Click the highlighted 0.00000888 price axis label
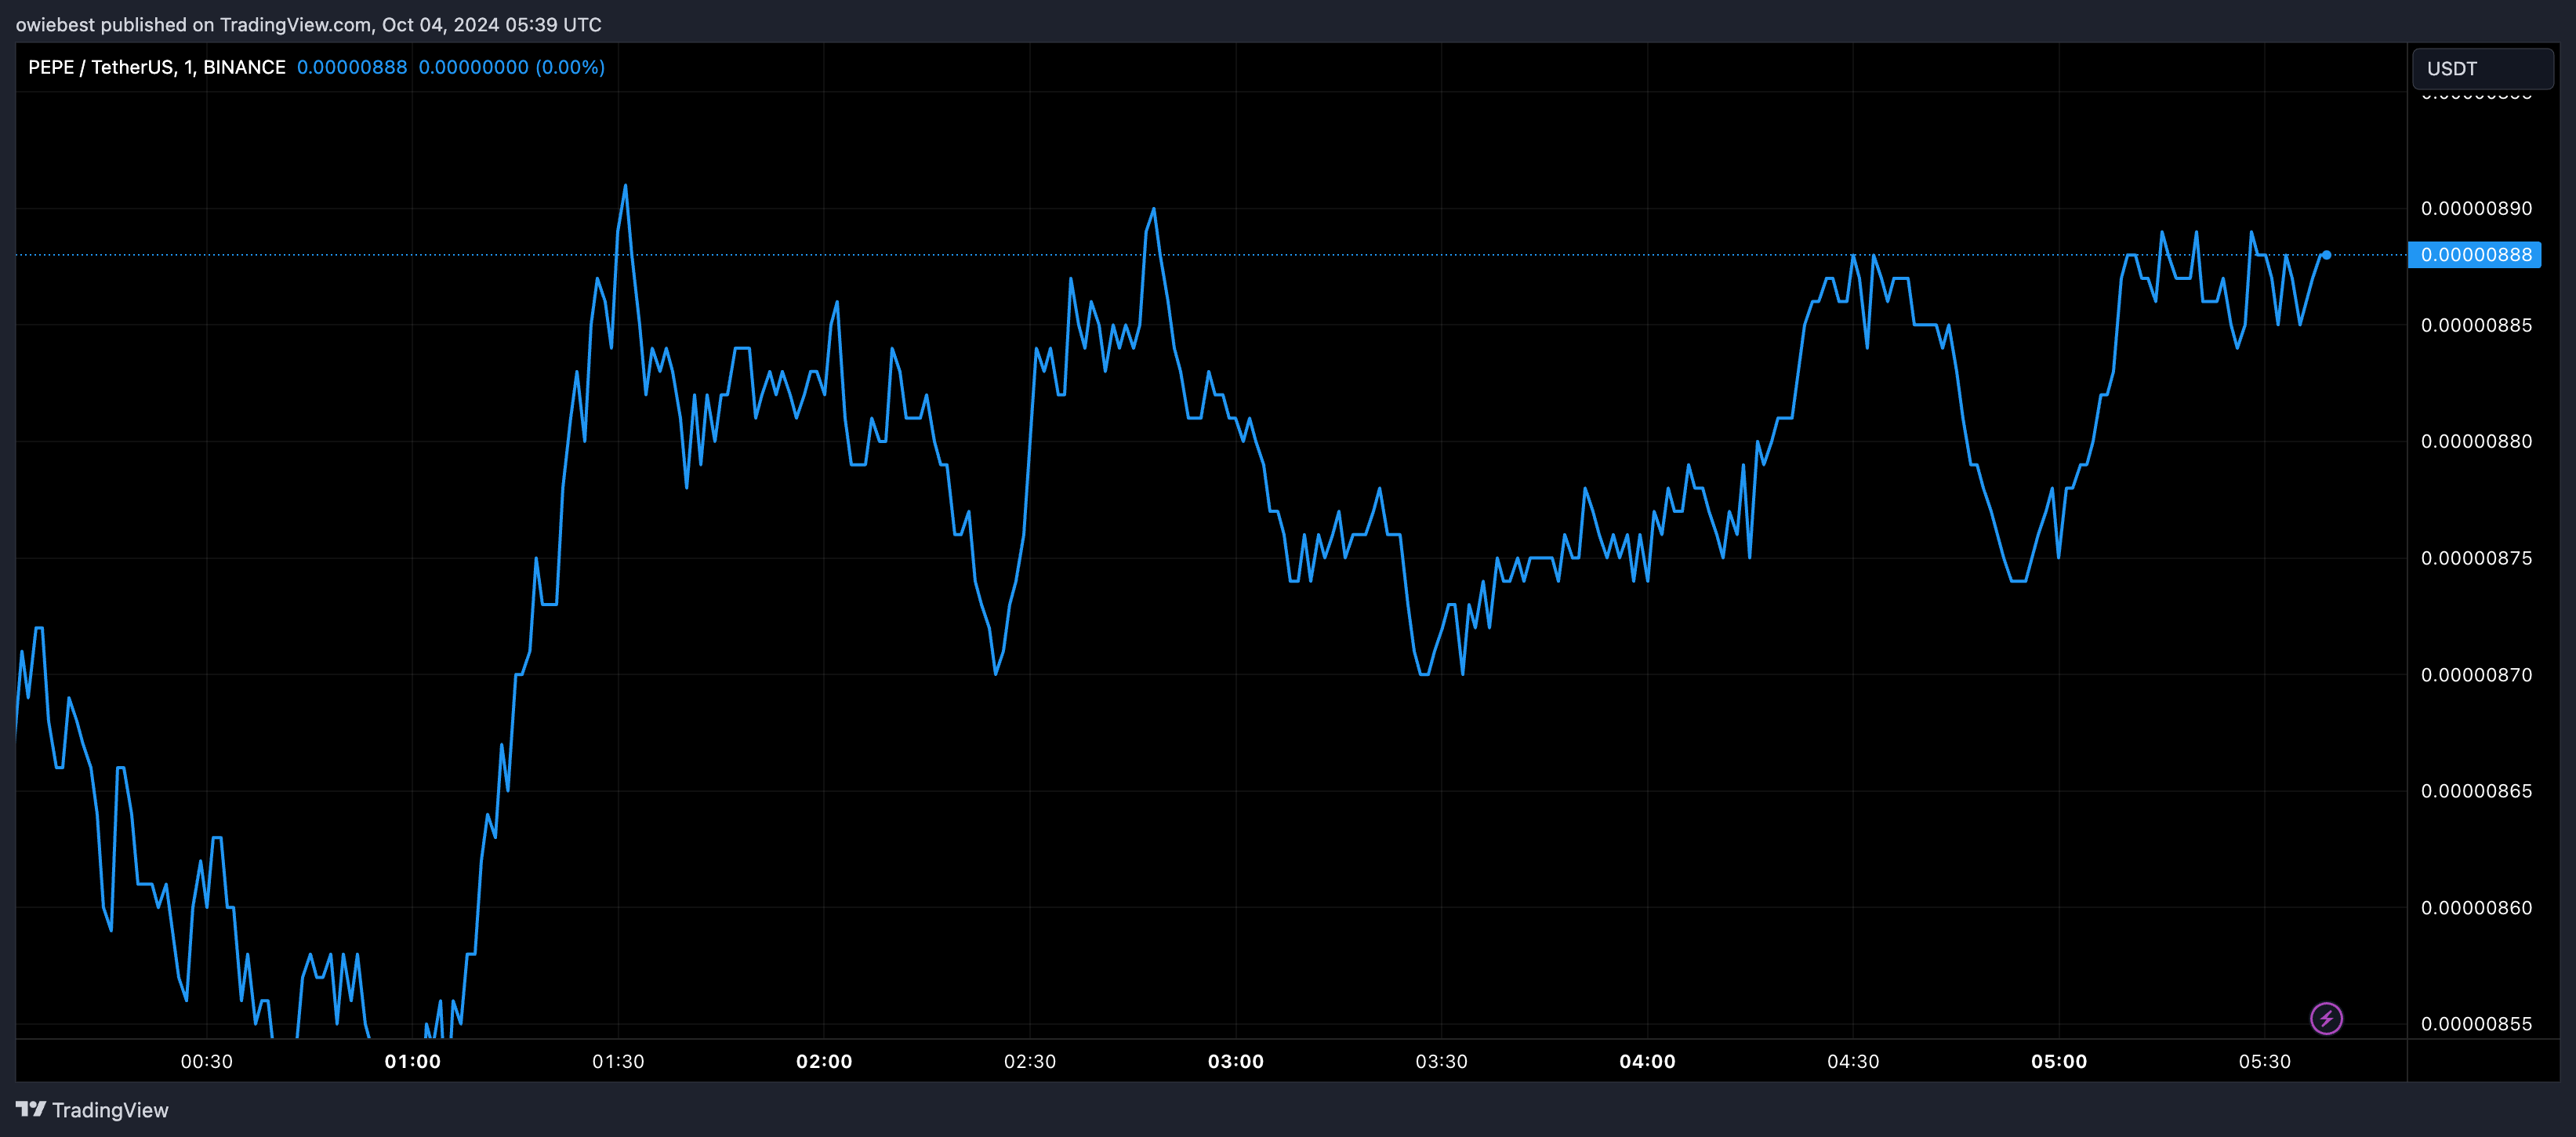The width and height of the screenshot is (2576, 1137). (x=2474, y=255)
